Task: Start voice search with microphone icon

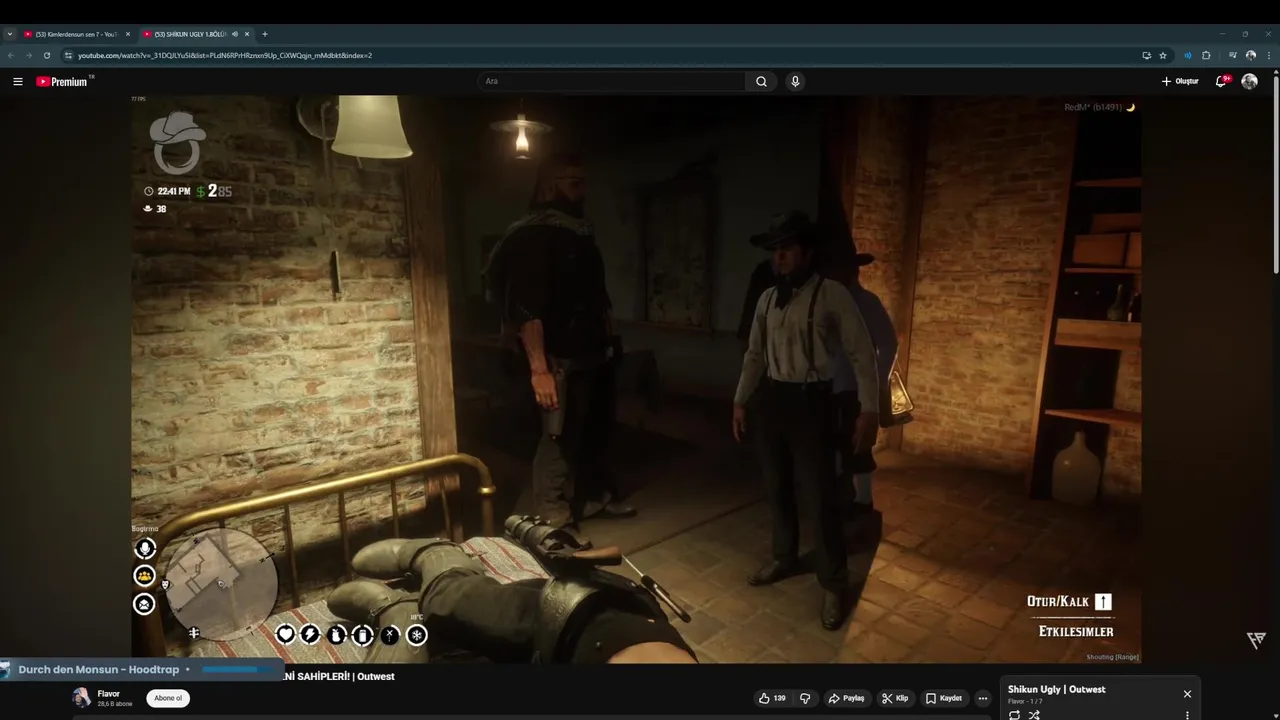Action: click(x=795, y=82)
